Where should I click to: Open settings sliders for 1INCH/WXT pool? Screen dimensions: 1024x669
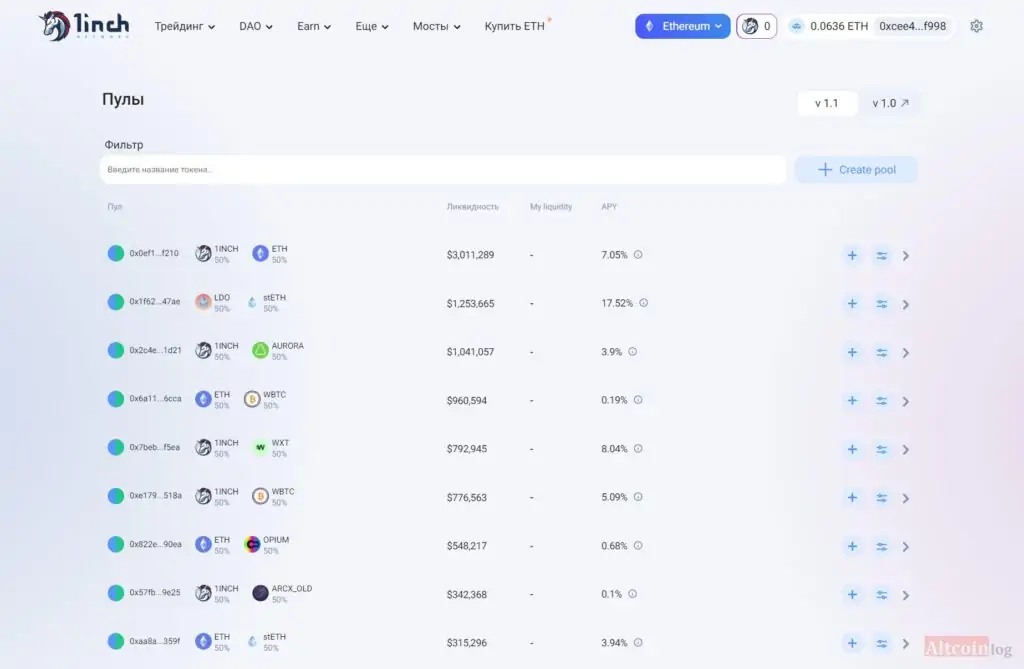click(882, 449)
